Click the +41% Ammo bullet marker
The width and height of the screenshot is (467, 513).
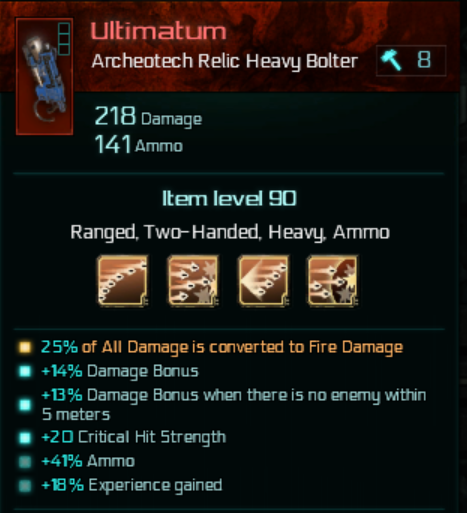(25, 462)
